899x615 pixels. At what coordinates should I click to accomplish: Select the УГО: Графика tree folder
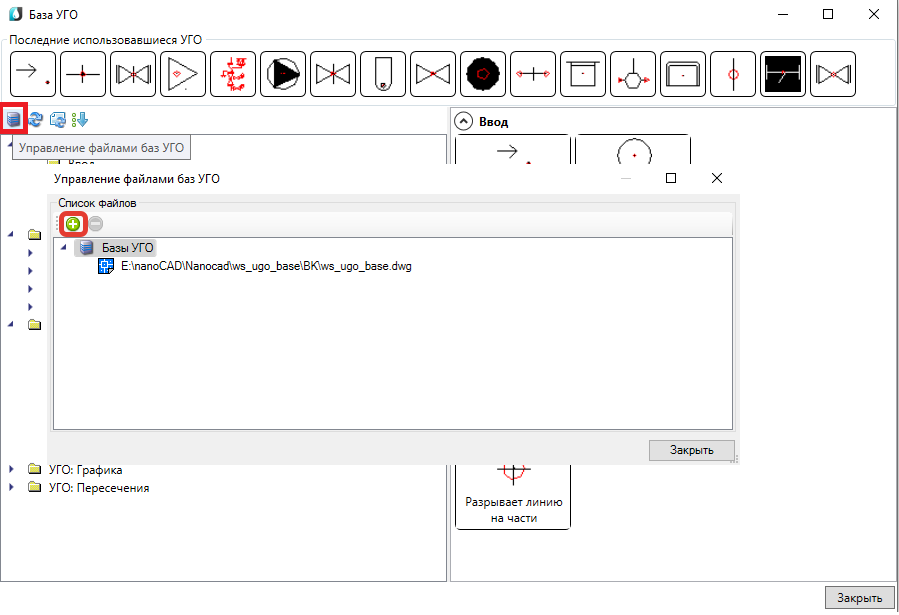(x=85, y=470)
